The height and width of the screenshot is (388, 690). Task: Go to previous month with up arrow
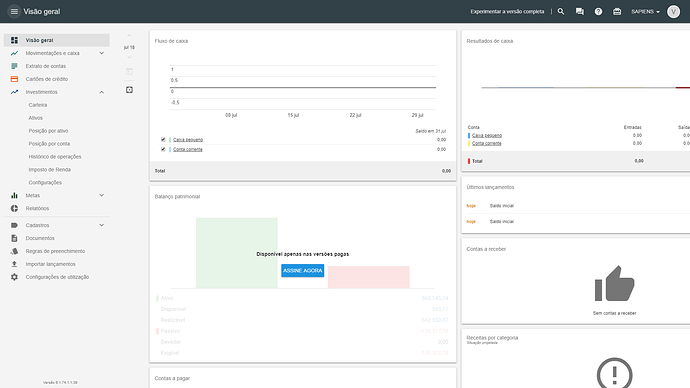point(129,36)
